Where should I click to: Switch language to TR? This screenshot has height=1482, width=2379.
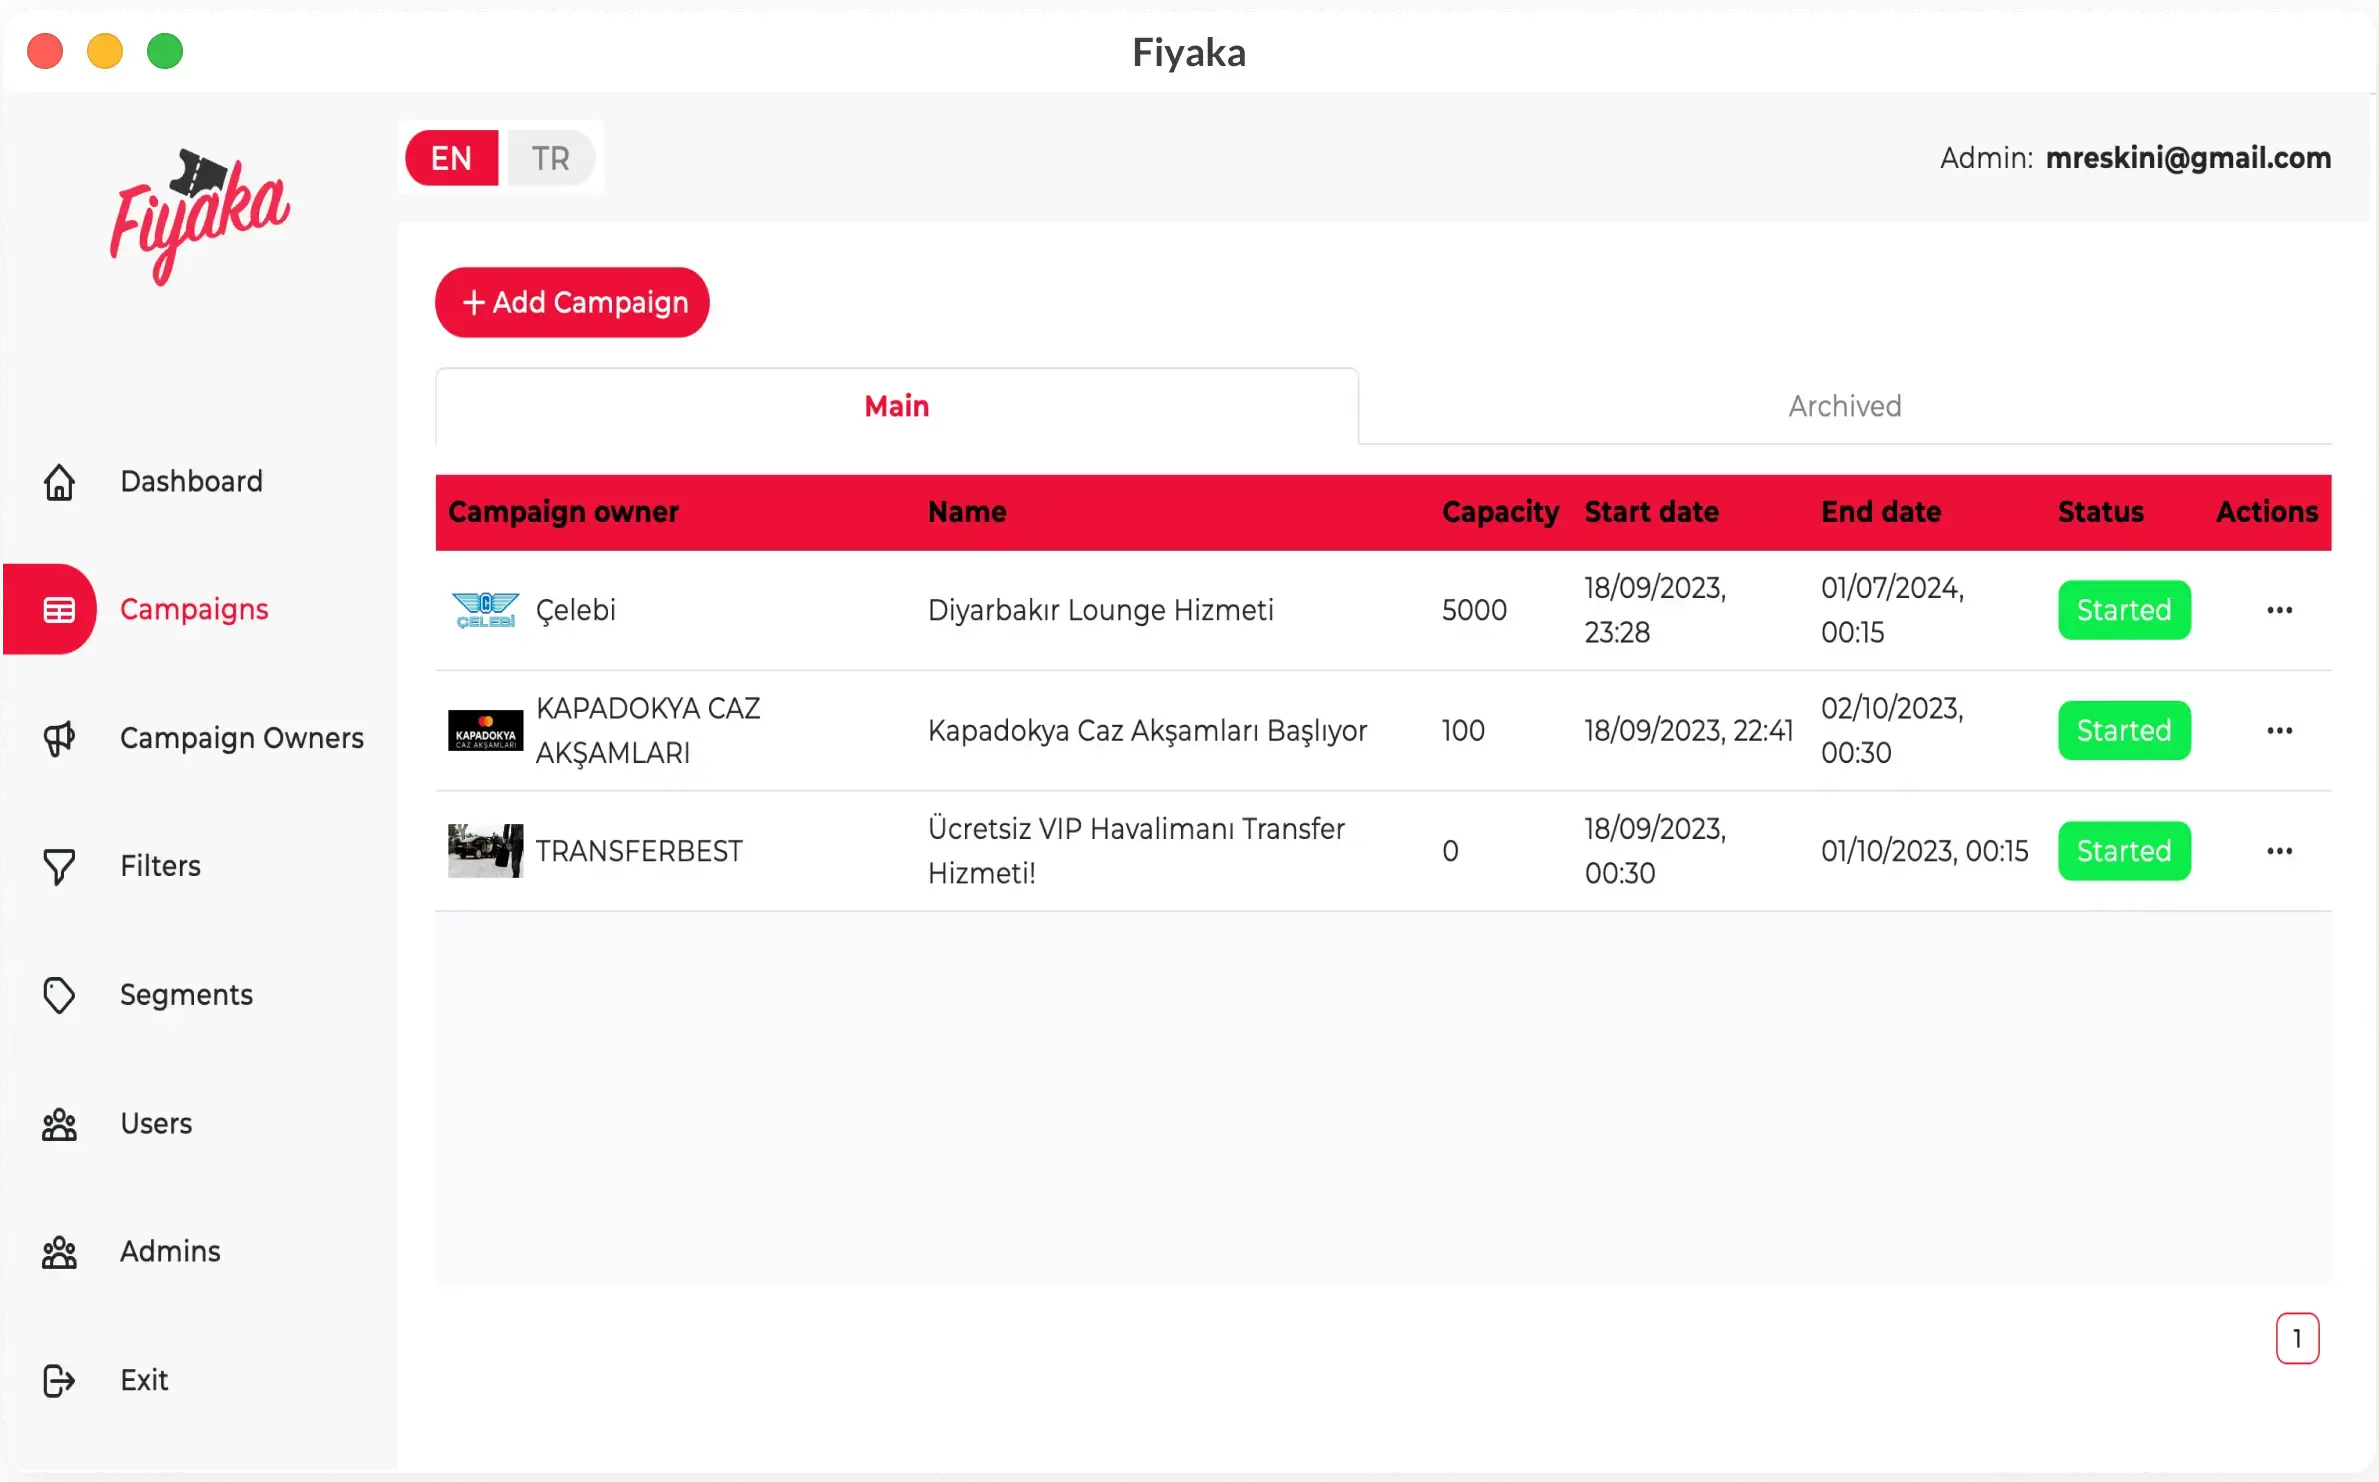click(550, 158)
